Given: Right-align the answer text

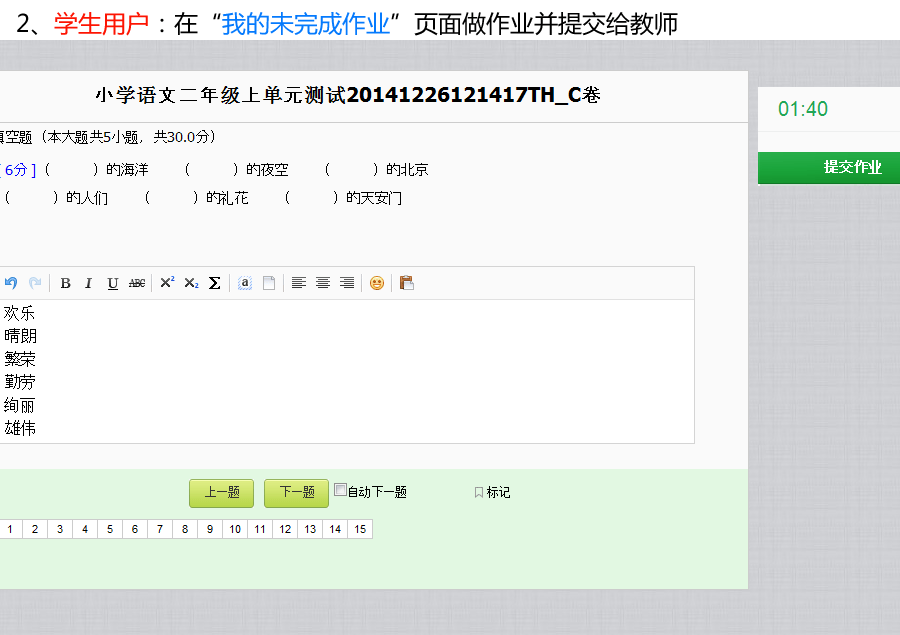Looking at the screenshot, I should pyautogui.click(x=347, y=283).
